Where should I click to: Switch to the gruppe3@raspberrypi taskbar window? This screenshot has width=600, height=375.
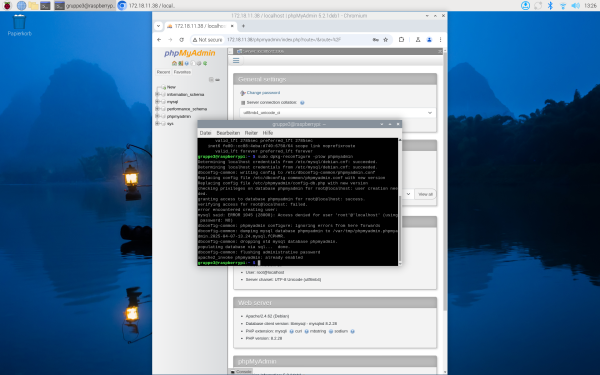point(84,5)
